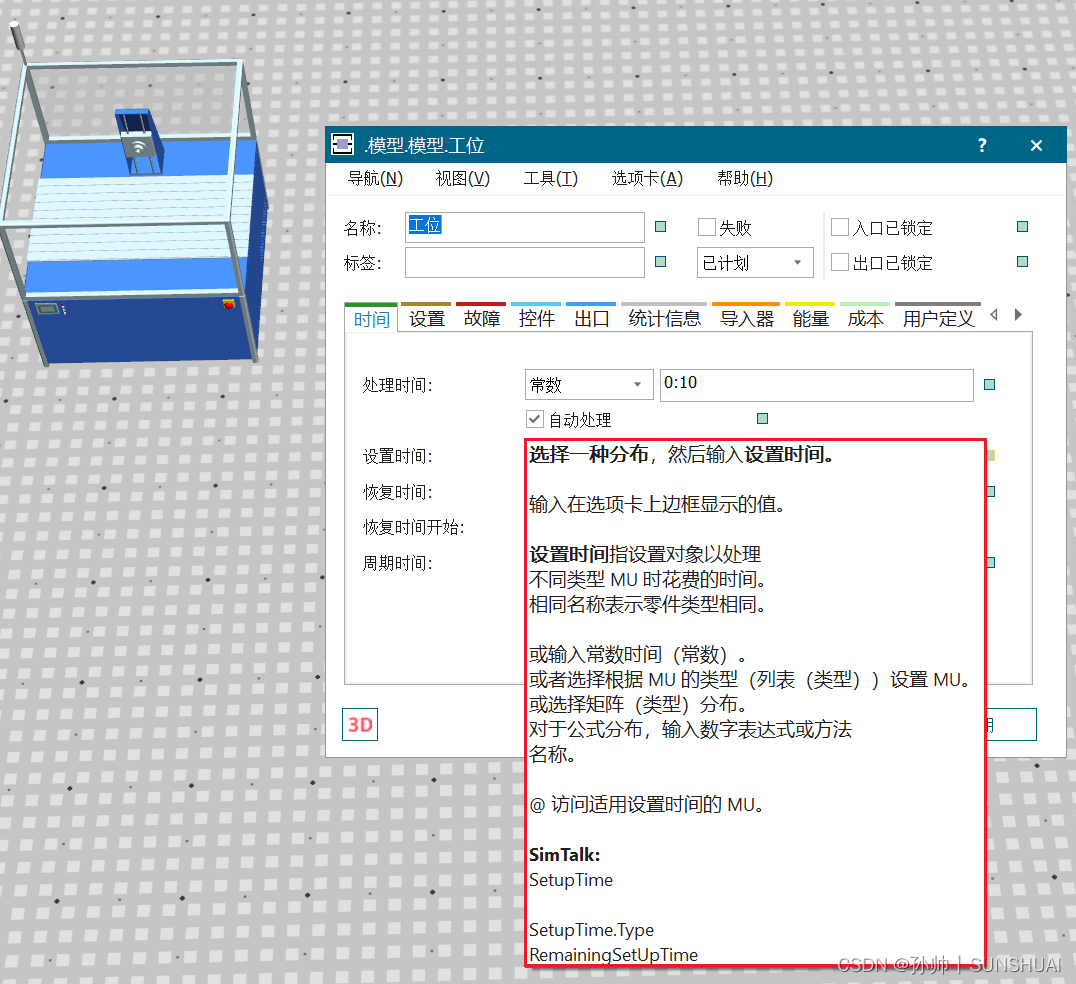Image resolution: width=1076 pixels, height=984 pixels.
Task: Check the 入口已锁定 checkbox
Action: coord(839,227)
